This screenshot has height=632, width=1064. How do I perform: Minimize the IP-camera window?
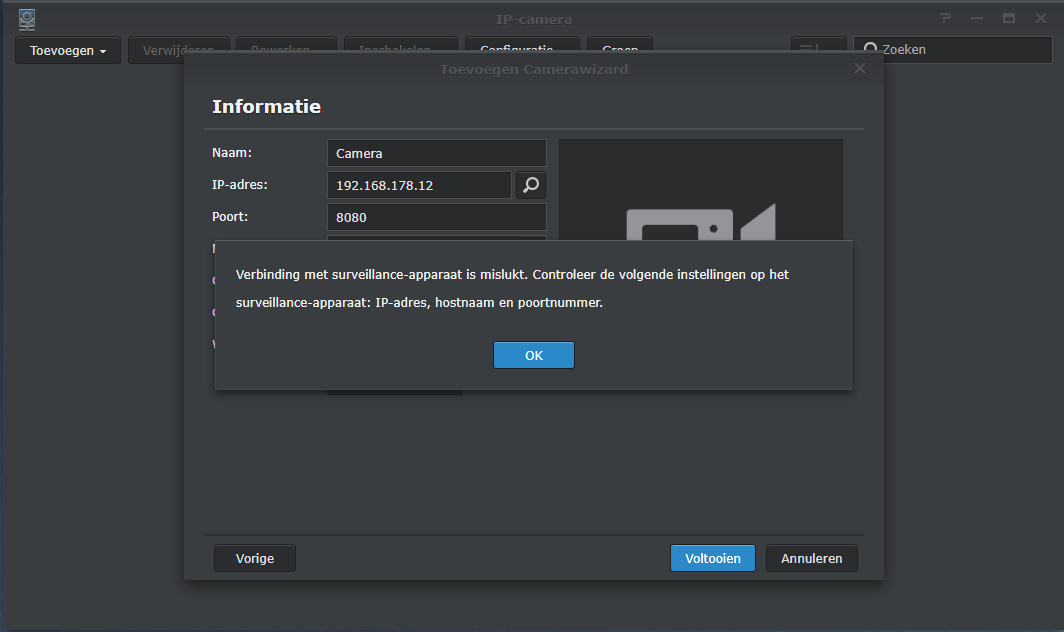(977, 18)
